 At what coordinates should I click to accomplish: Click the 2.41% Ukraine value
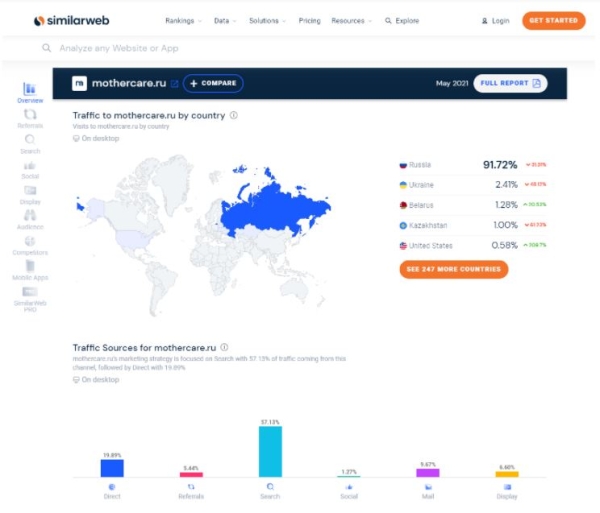pos(506,185)
